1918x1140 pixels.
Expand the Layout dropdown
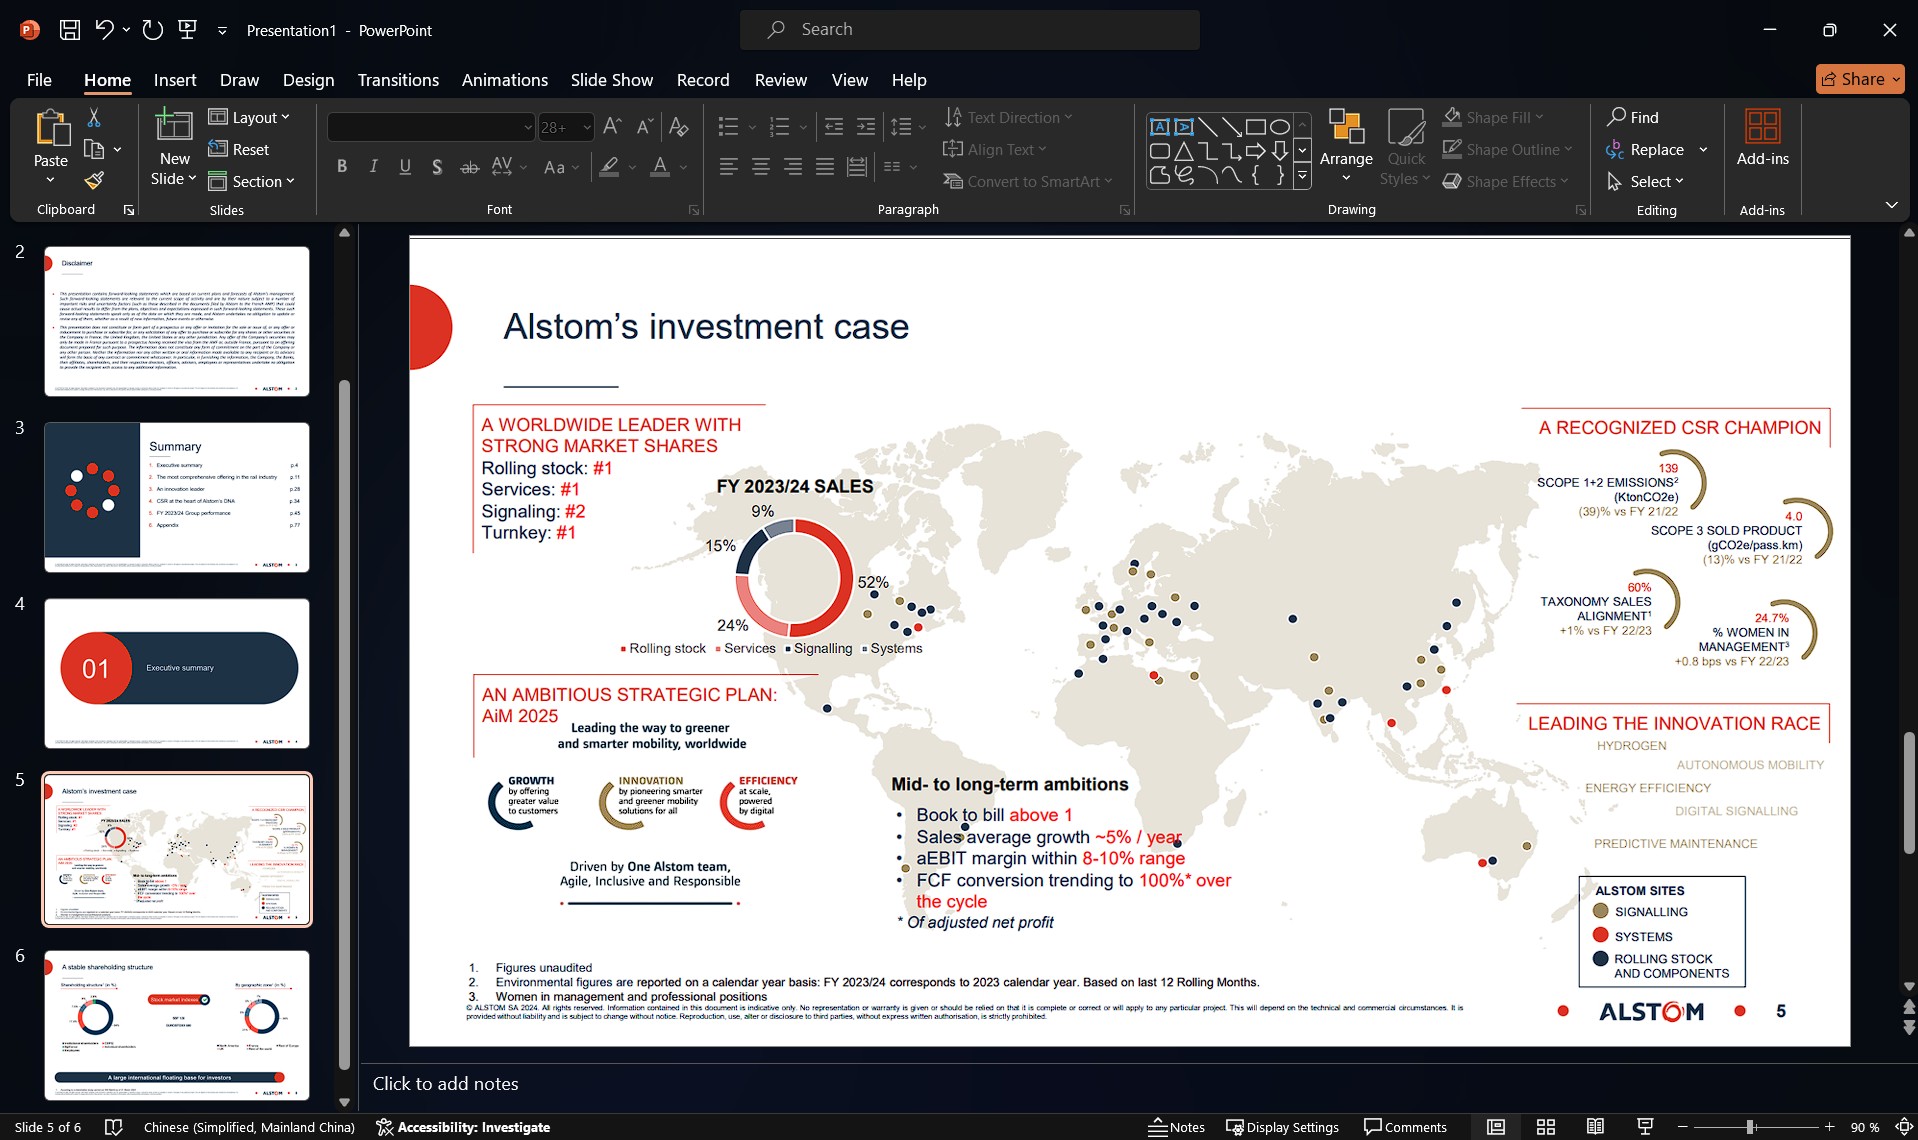point(250,117)
